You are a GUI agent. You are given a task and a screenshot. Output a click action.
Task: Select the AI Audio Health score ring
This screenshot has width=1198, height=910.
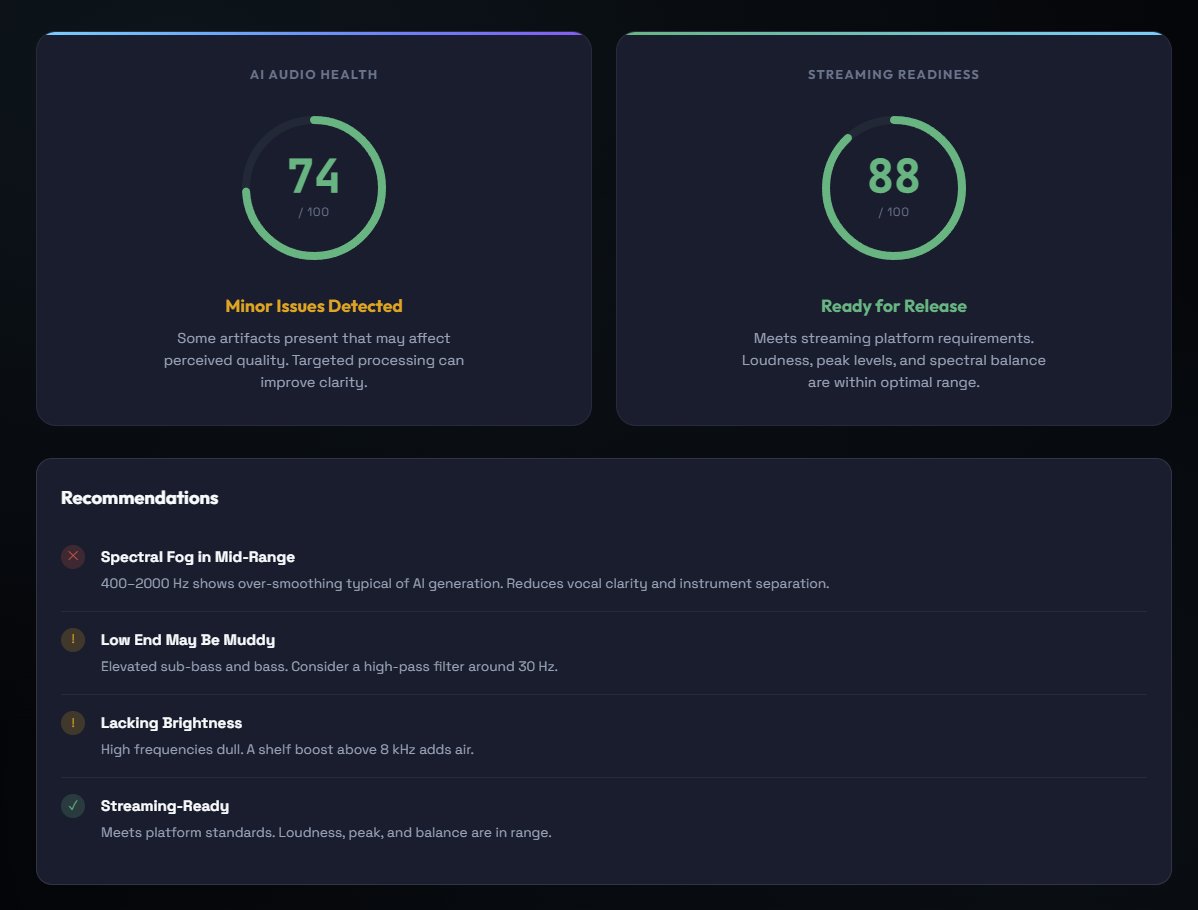314,188
